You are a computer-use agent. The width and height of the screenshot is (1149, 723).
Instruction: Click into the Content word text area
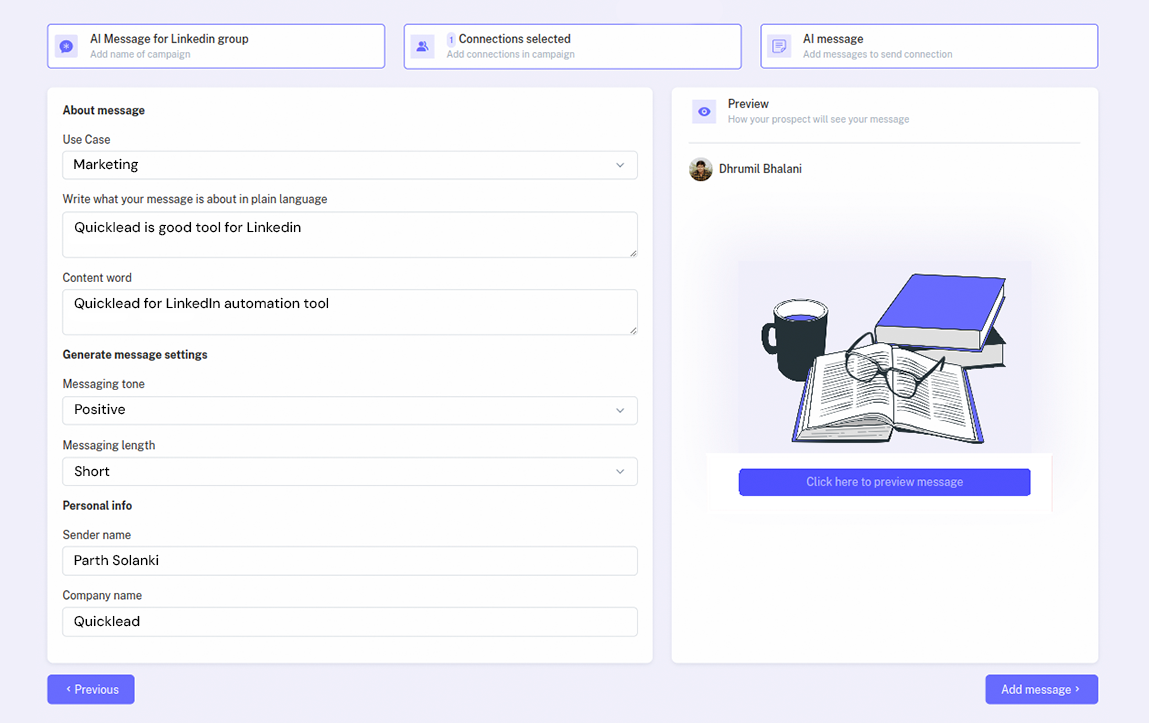(x=349, y=312)
